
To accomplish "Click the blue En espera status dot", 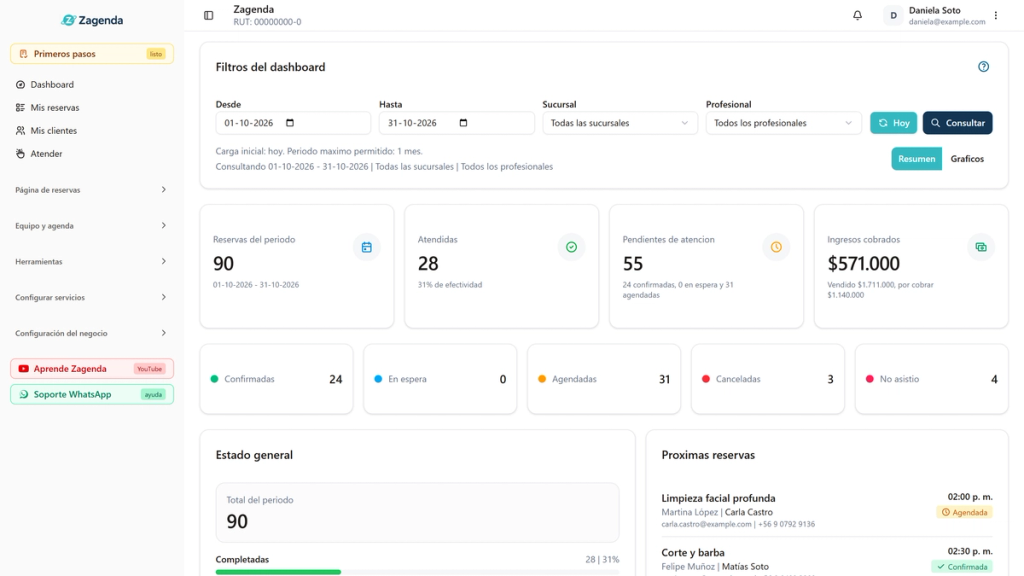I will [x=378, y=379].
